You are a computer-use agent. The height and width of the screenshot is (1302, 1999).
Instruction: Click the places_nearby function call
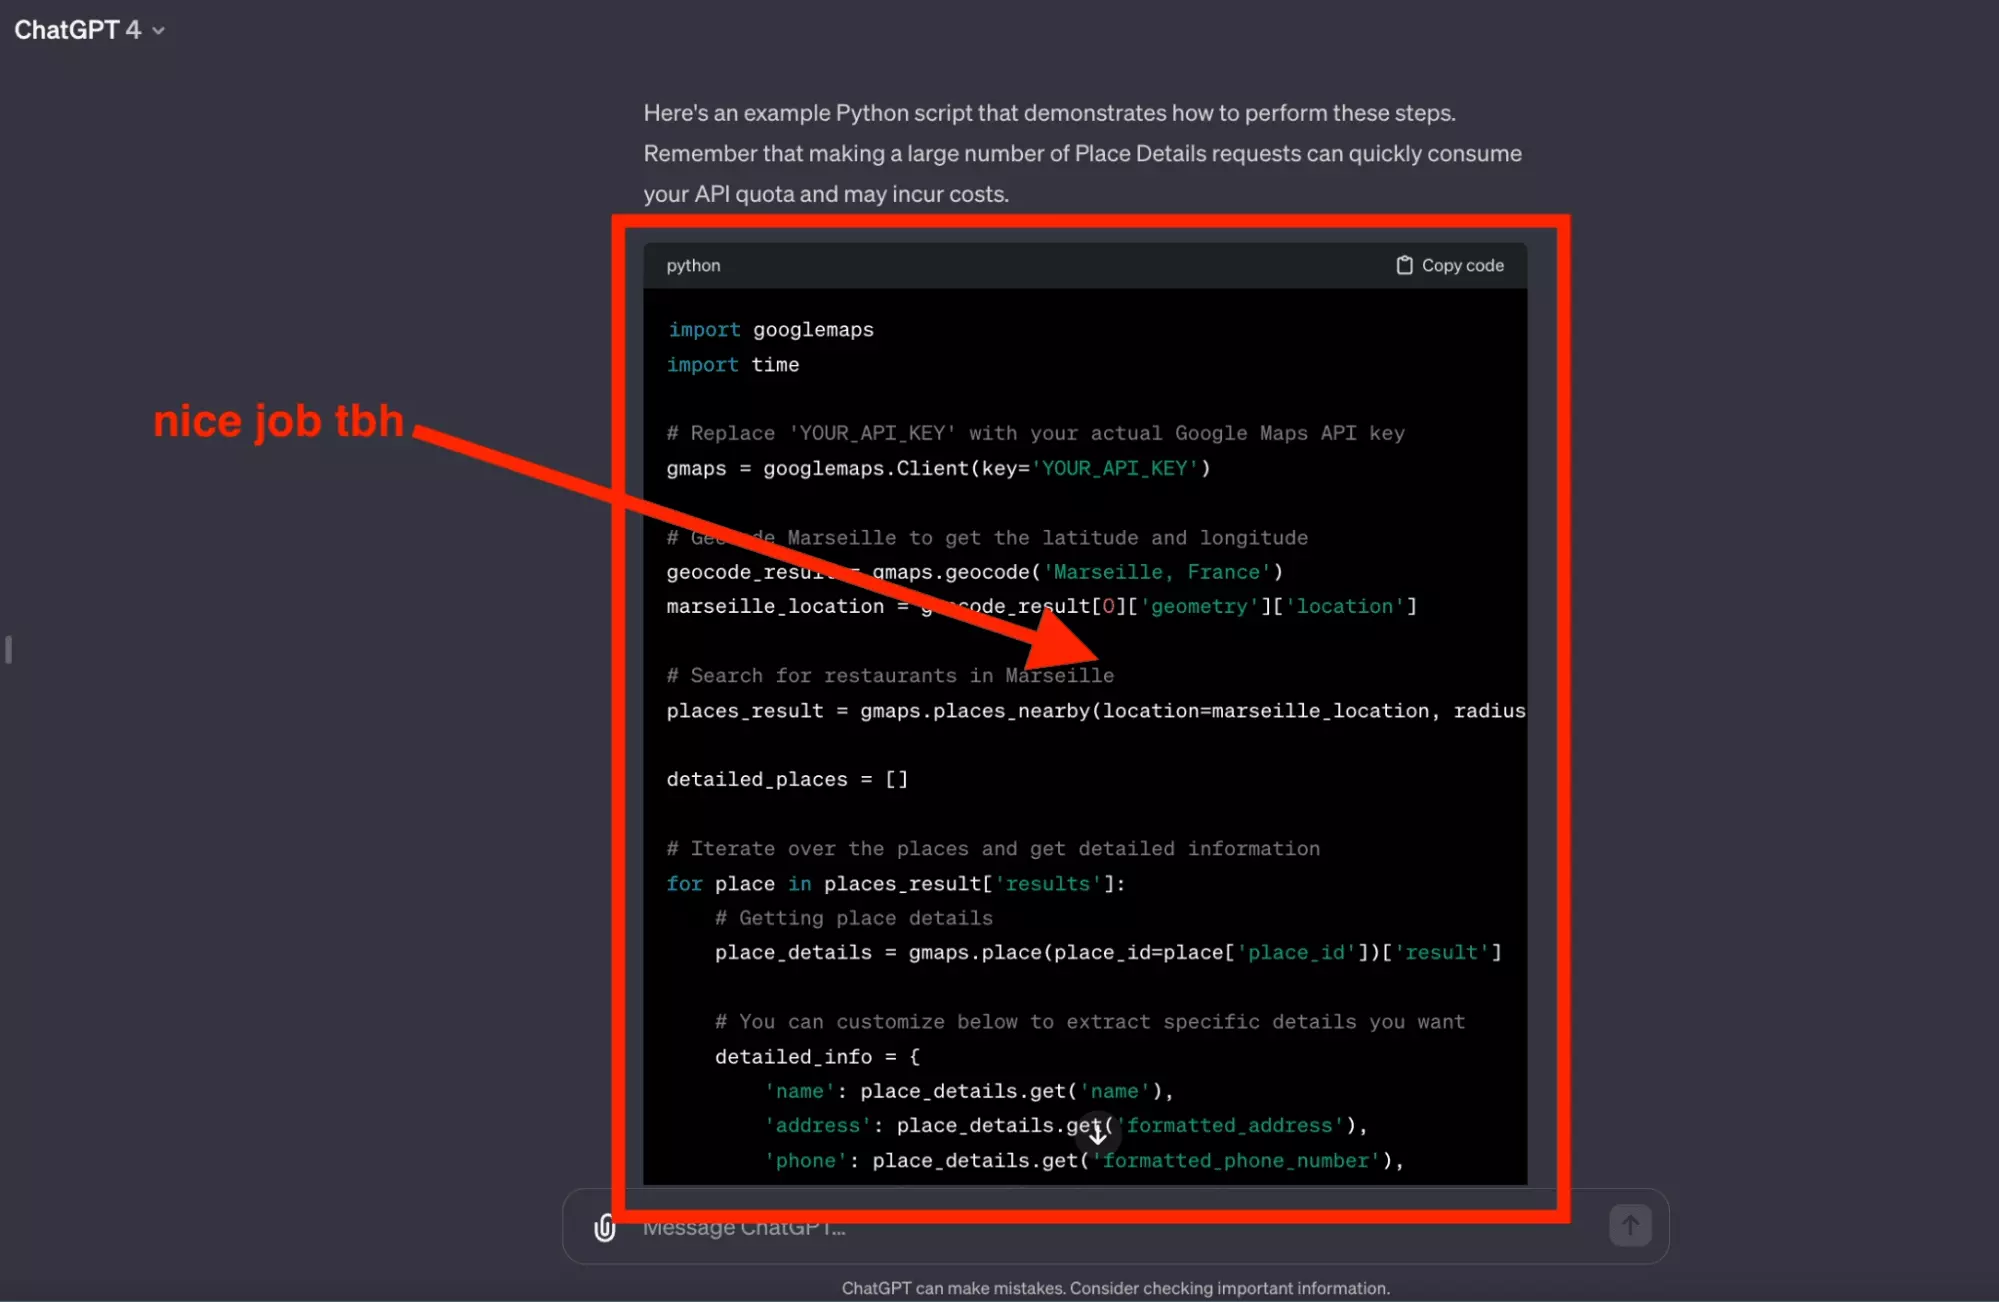tap(1011, 711)
